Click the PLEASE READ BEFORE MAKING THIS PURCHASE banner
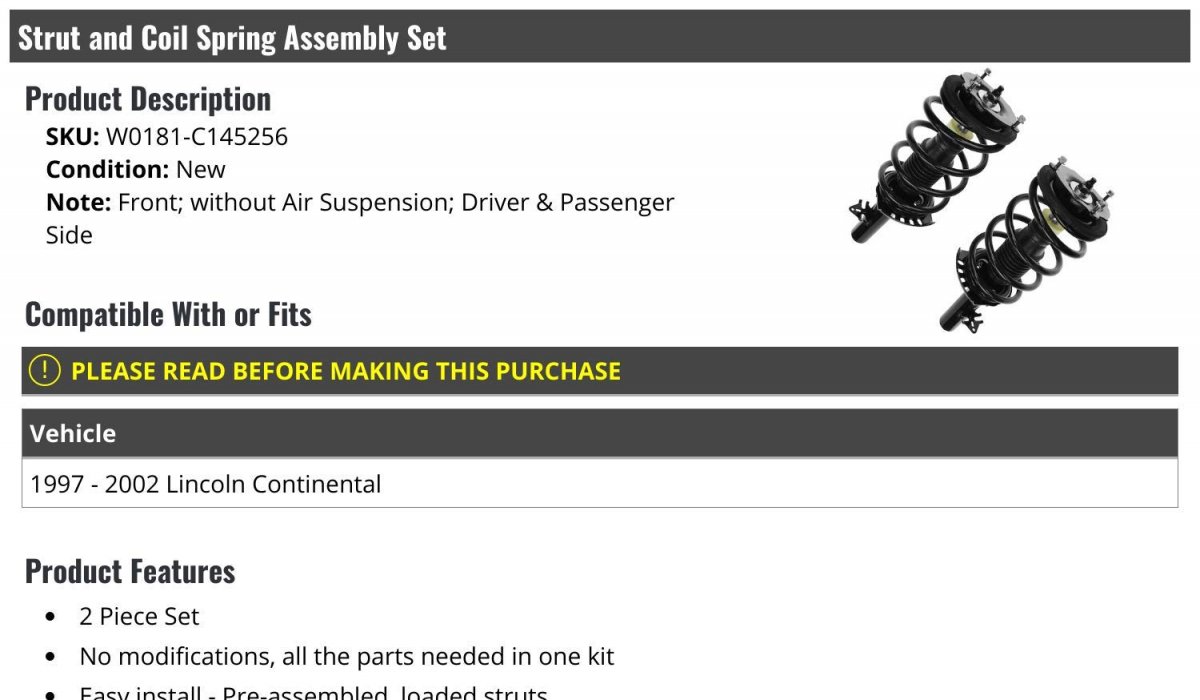1200x700 pixels. [600, 371]
